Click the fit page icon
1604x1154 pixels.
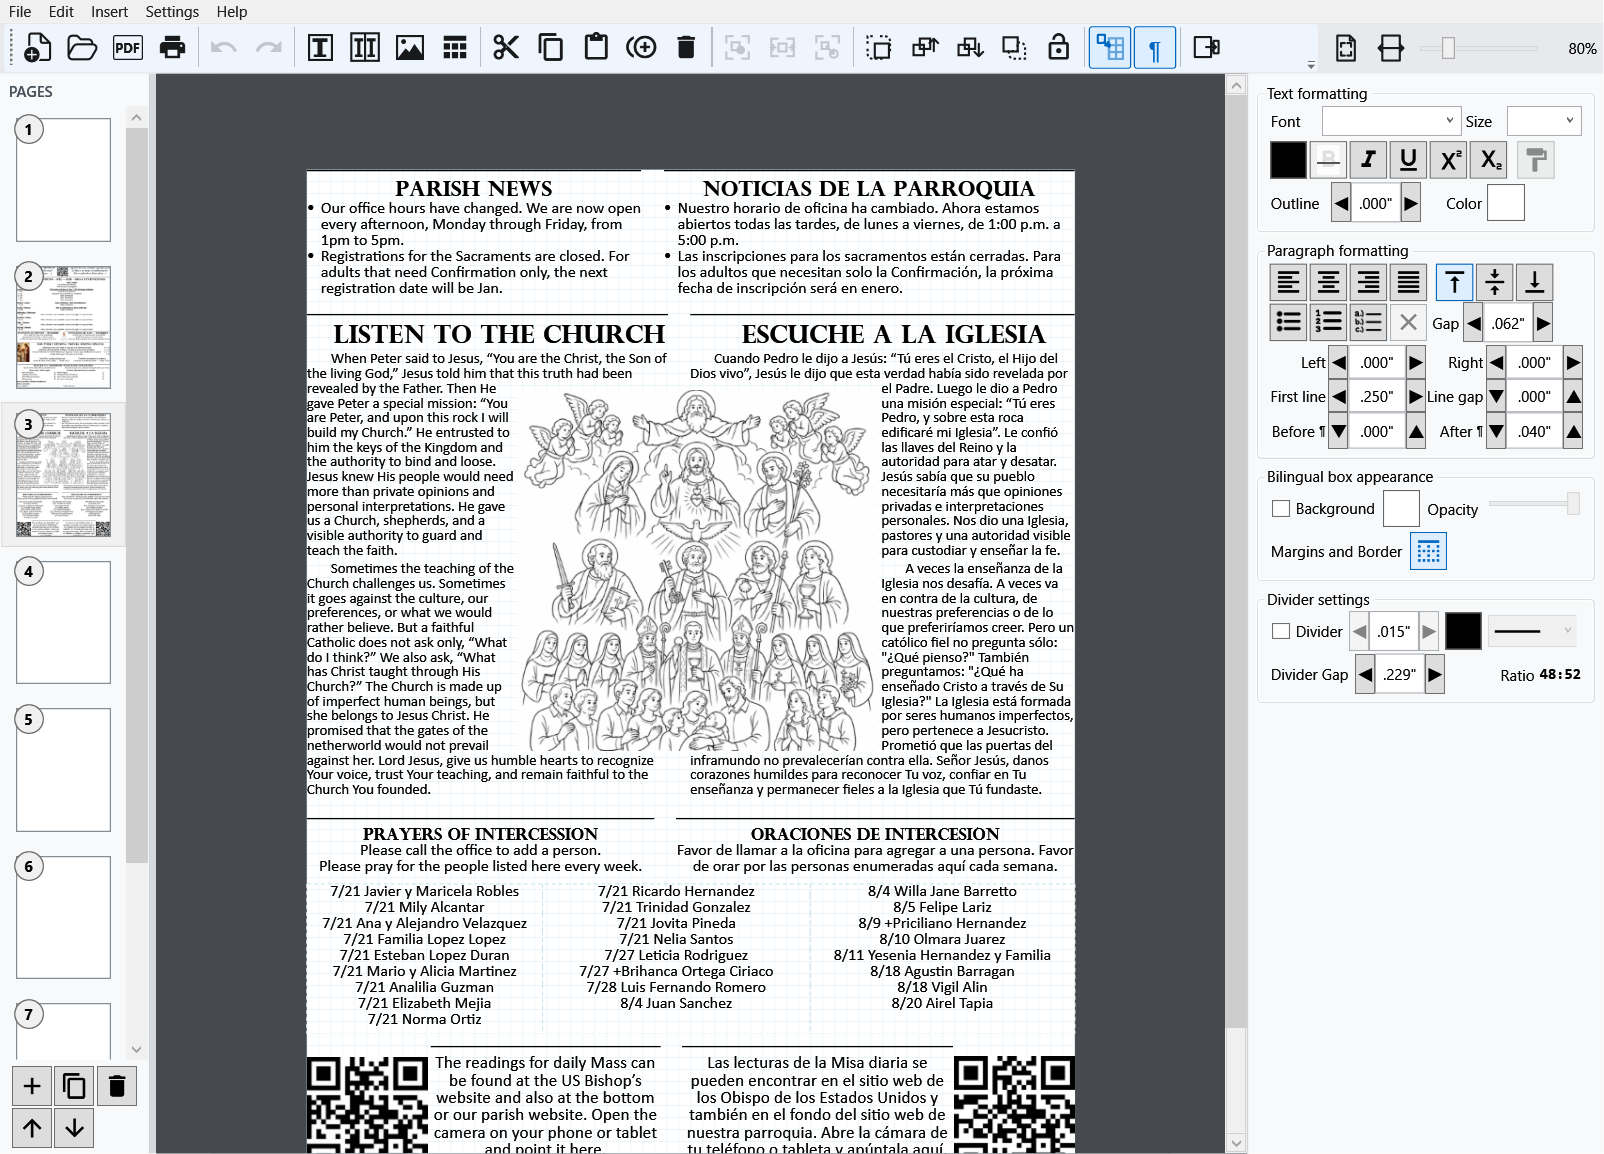[1346, 47]
